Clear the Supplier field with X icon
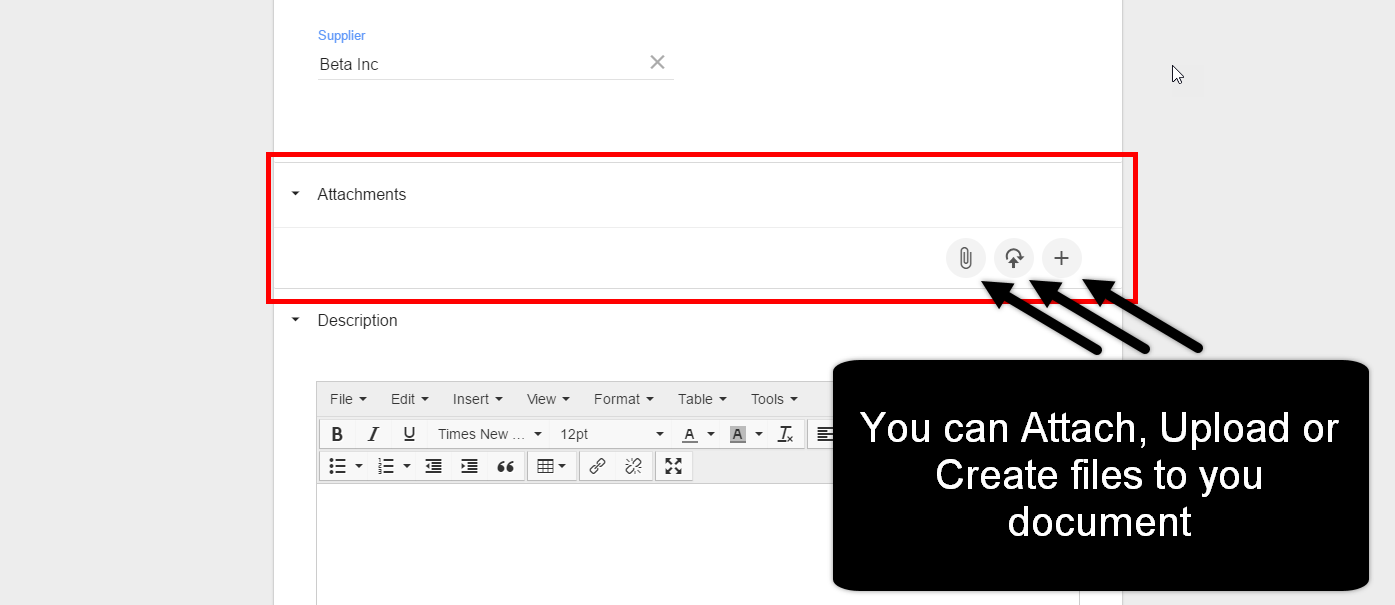Viewport: 1395px width, 605px height. (x=657, y=62)
